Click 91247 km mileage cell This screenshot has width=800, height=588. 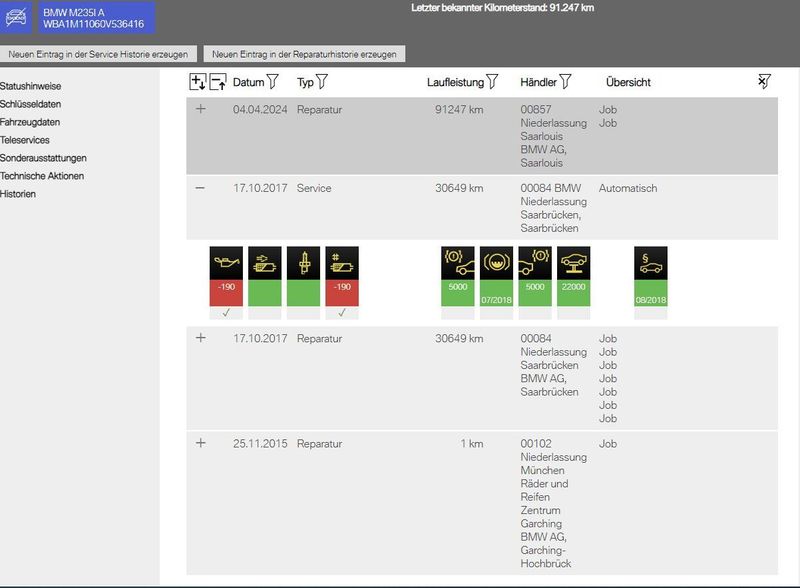click(459, 109)
